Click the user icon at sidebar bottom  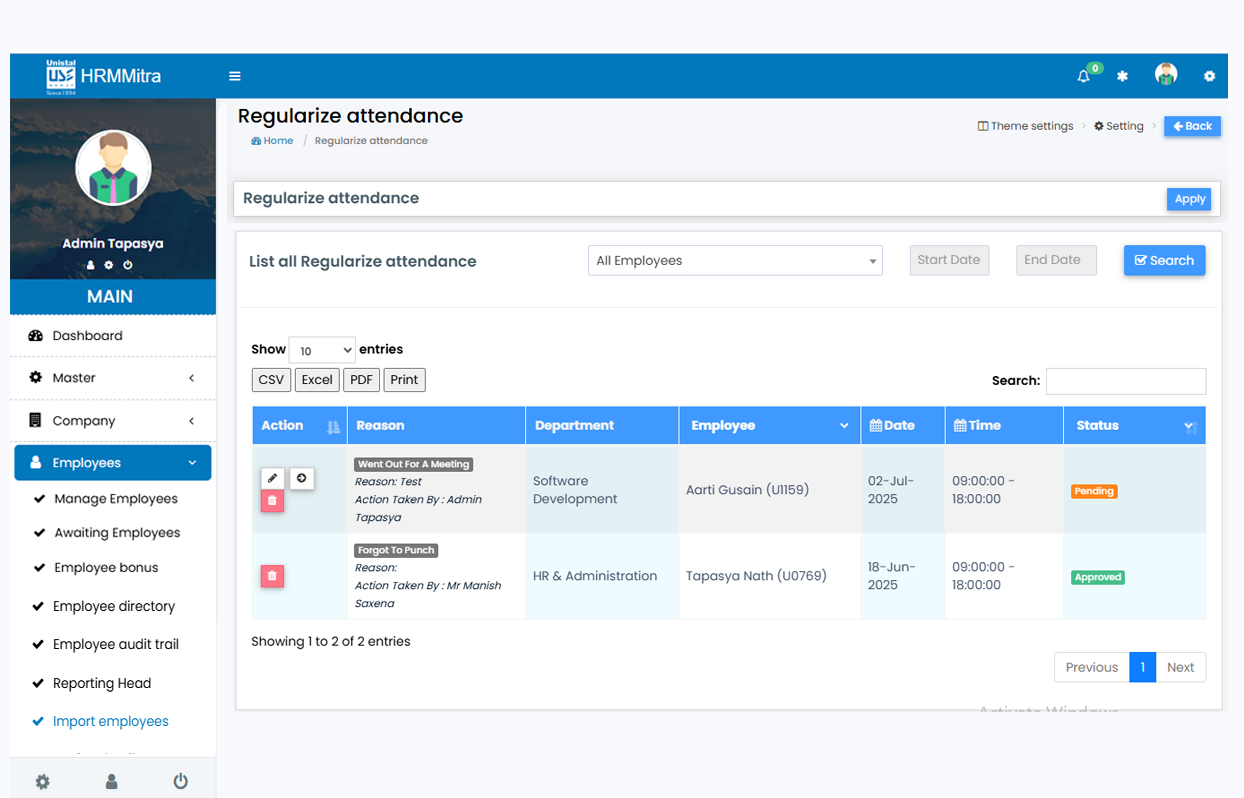coord(112,782)
